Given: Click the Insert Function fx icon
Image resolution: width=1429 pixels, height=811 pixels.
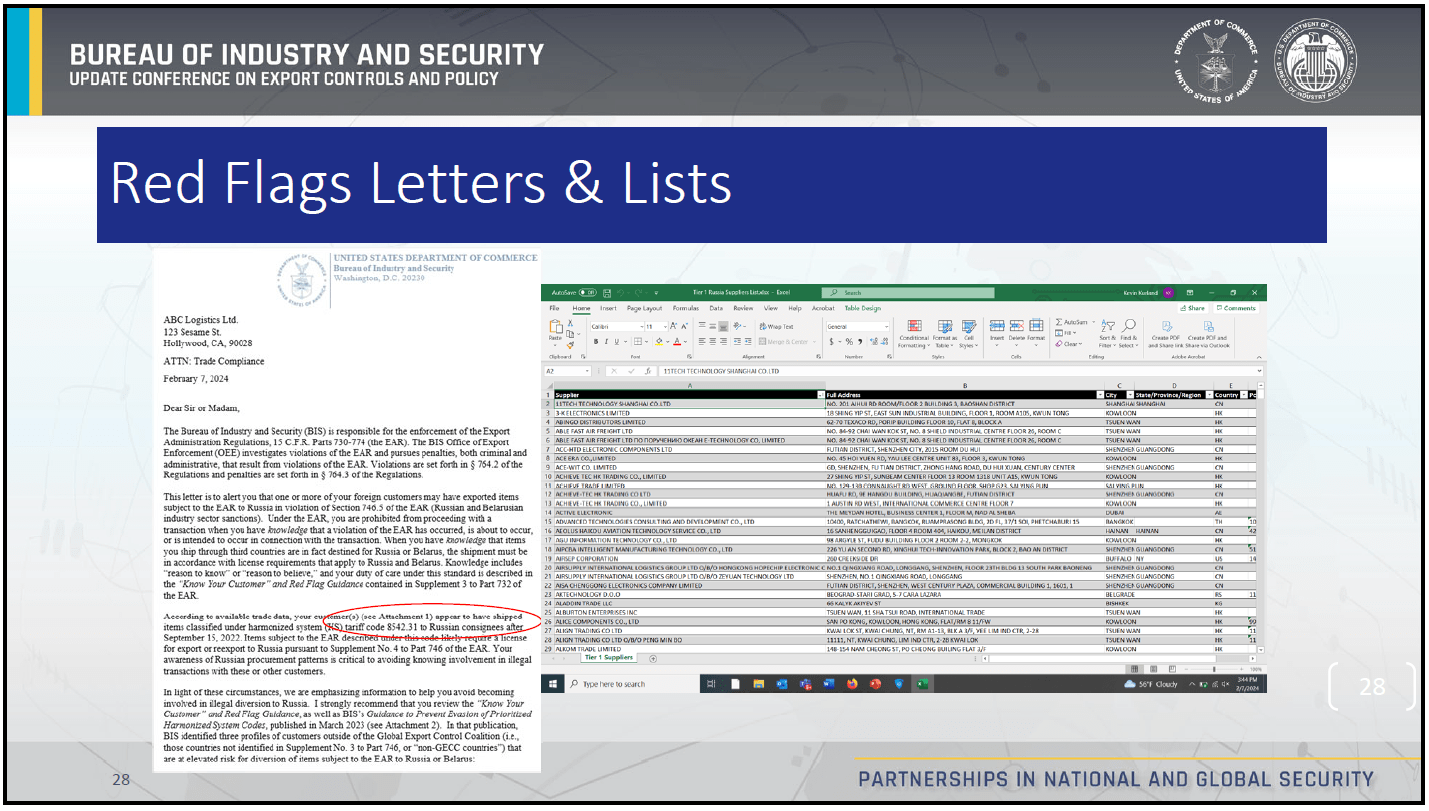Looking at the screenshot, I should pyautogui.click(x=650, y=370).
